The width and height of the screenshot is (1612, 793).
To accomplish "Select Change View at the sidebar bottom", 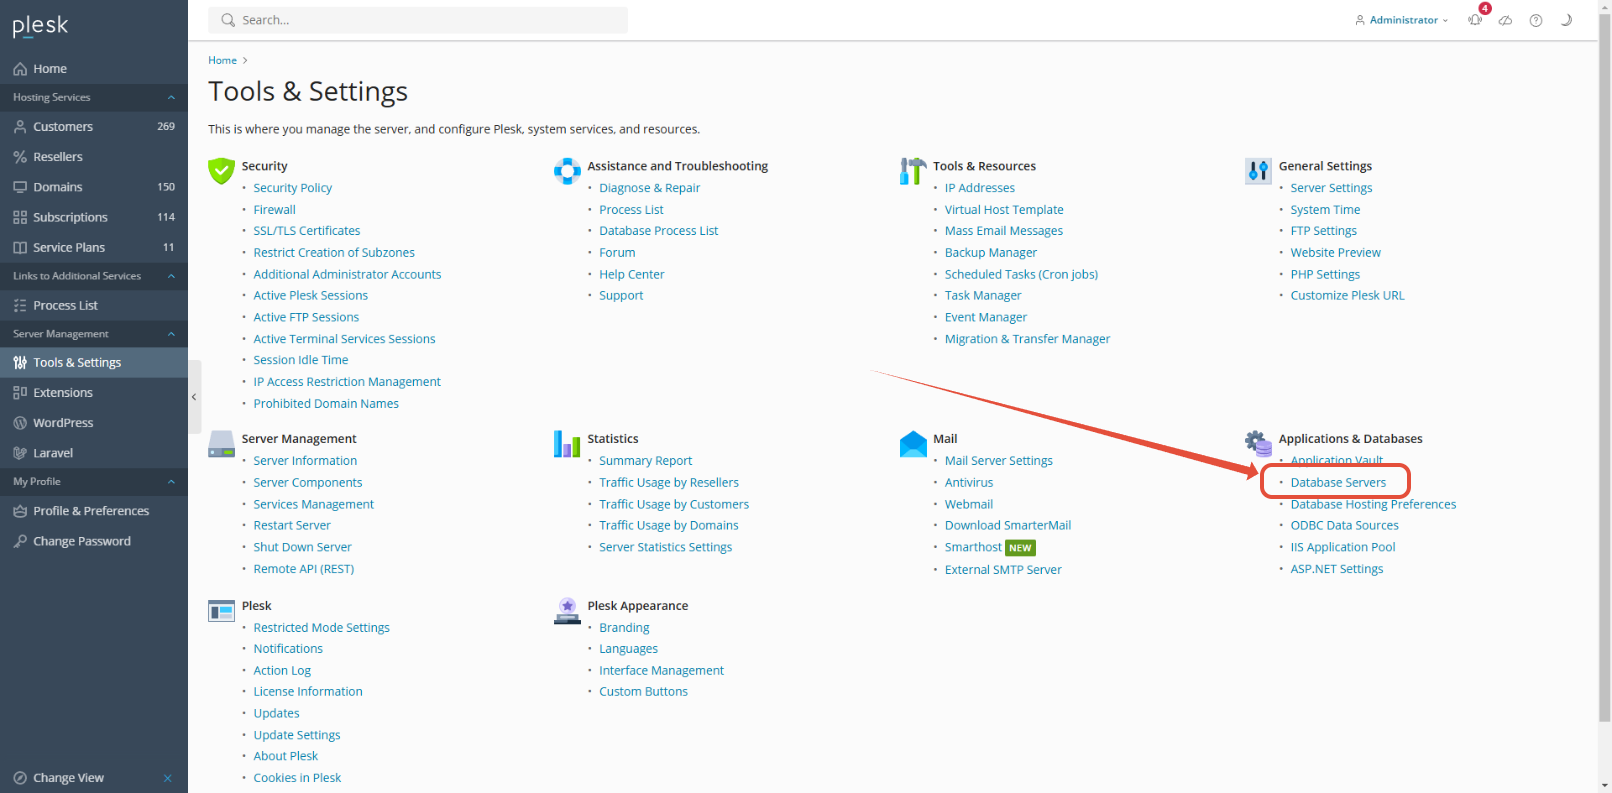I will point(68,778).
